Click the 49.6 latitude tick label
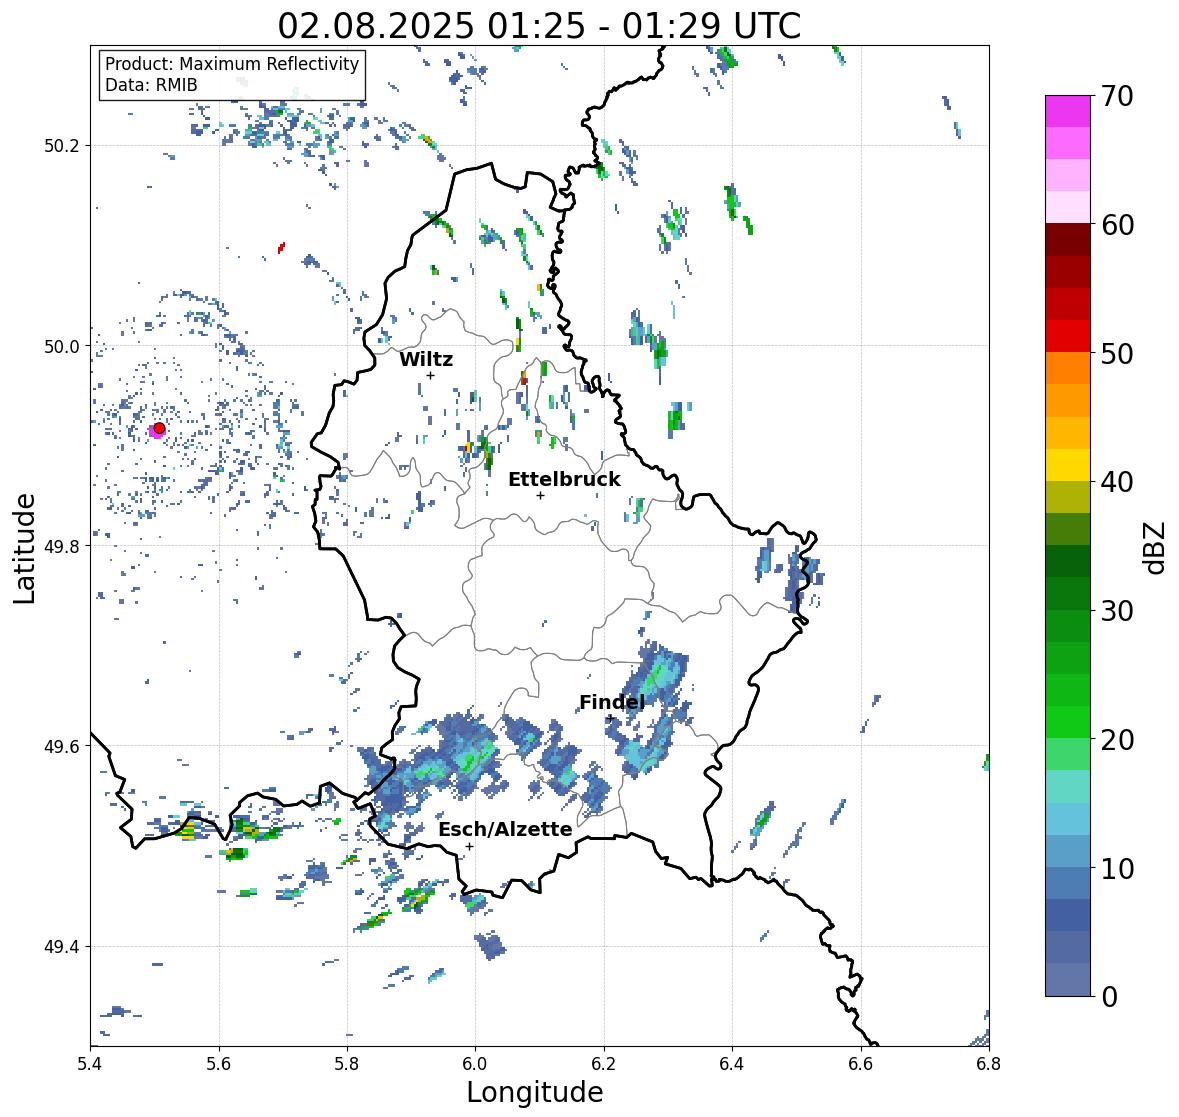1179x1117 pixels. tap(63, 746)
